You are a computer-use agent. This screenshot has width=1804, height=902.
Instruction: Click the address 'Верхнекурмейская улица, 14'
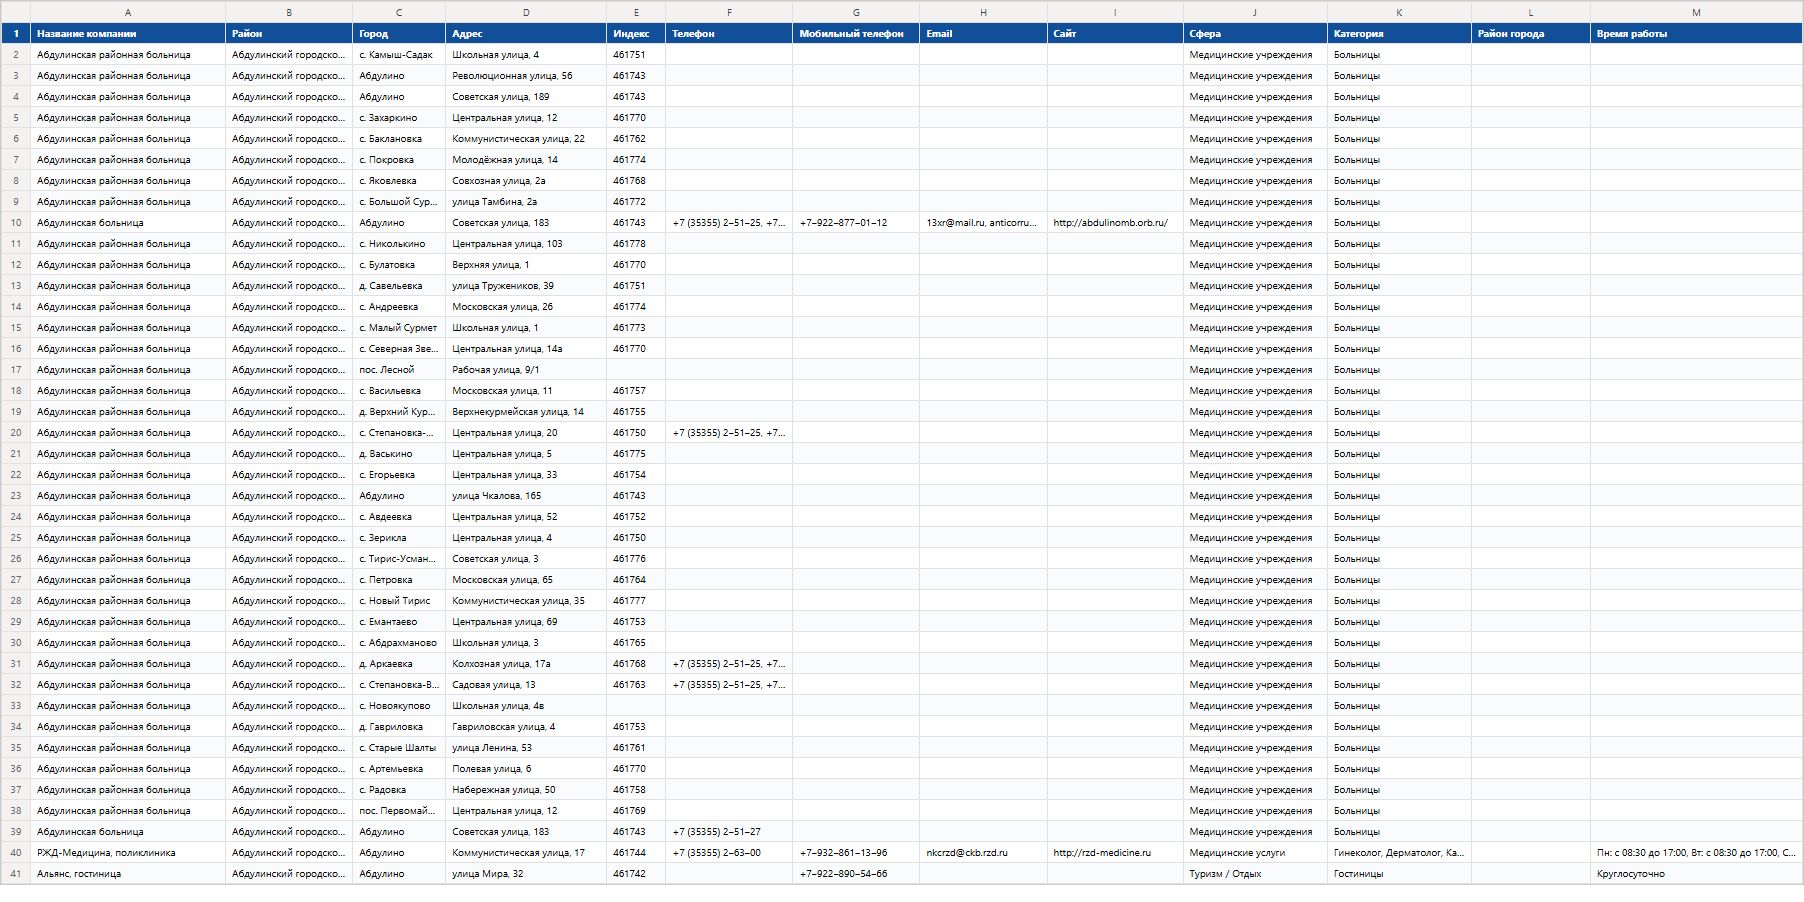coord(526,412)
